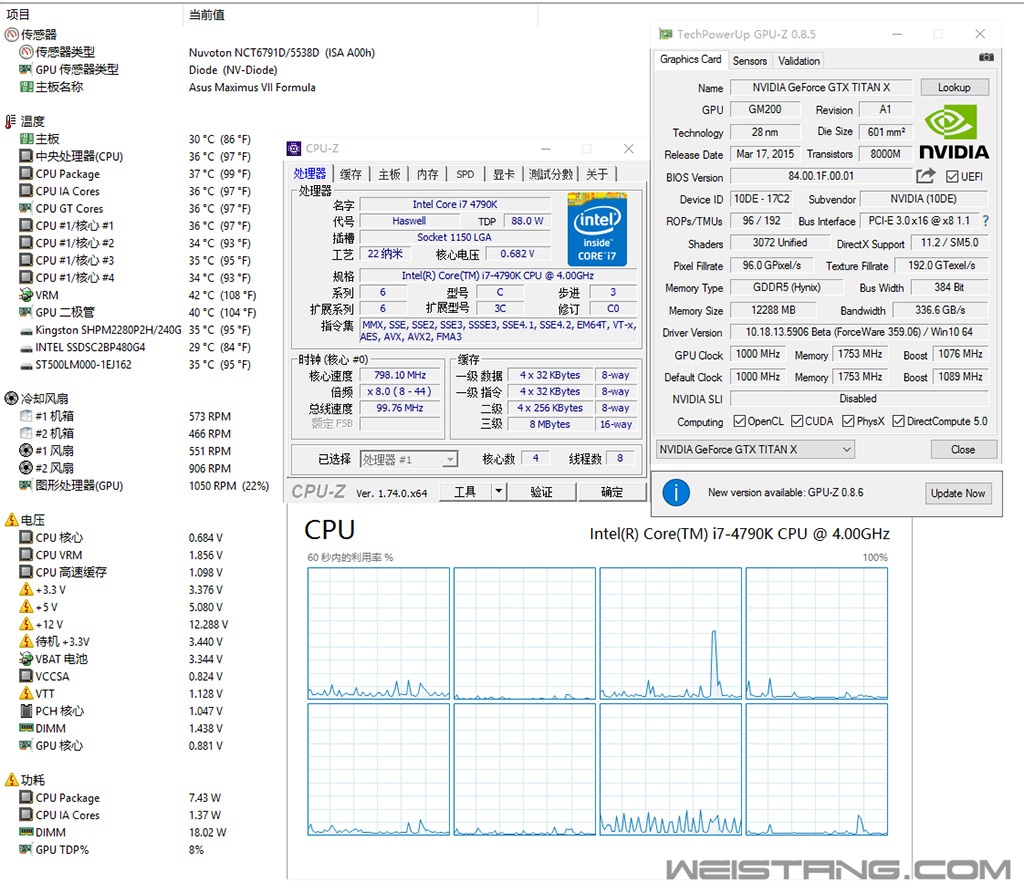The image size is (1024, 893).
Task: Click the info icon in update notice
Action: click(x=676, y=492)
